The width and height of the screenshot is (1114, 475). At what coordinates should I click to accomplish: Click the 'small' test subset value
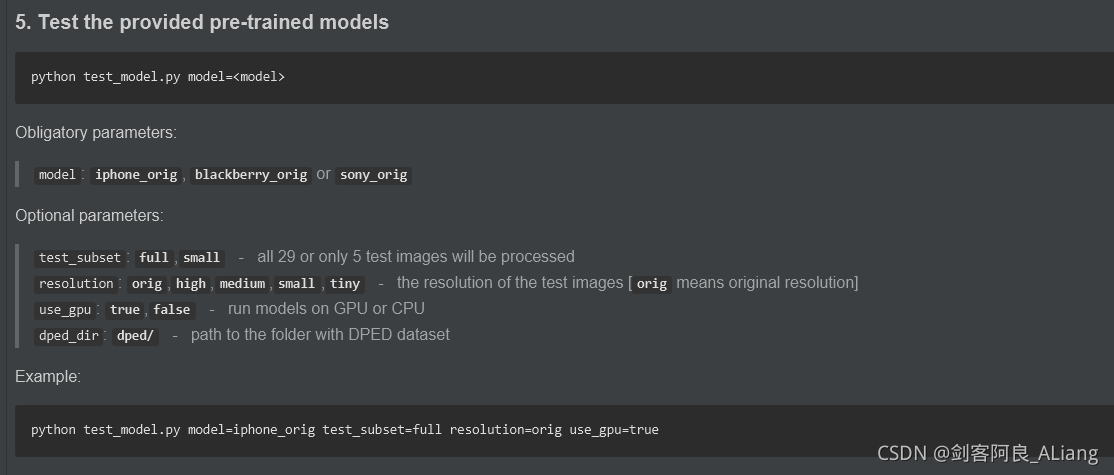(202, 257)
